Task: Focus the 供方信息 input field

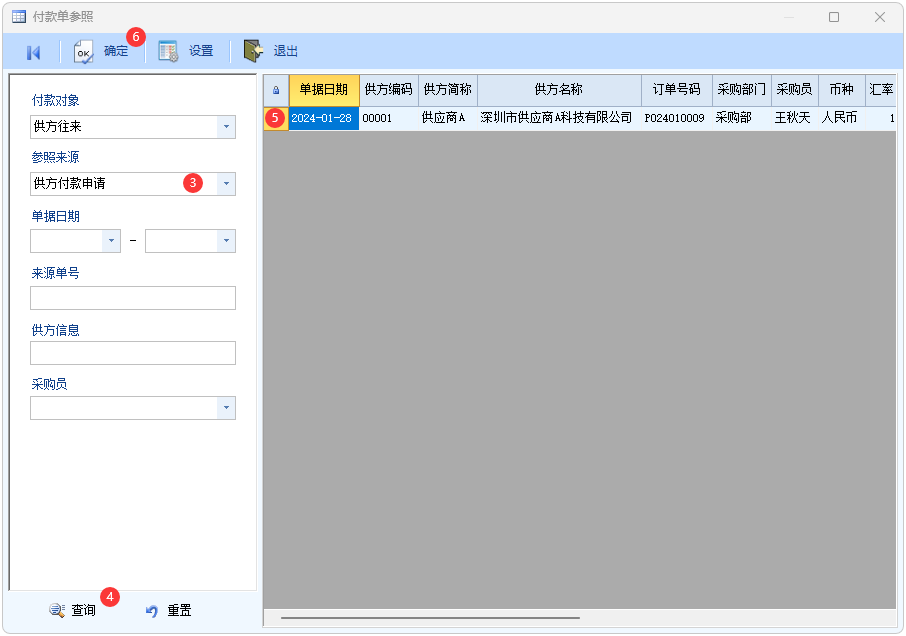Action: click(x=133, y=353)
